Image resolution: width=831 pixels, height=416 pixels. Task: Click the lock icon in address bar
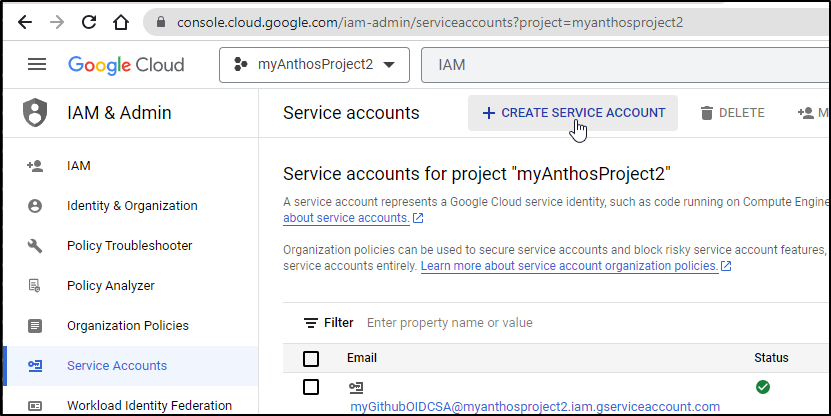pos(162,22)
